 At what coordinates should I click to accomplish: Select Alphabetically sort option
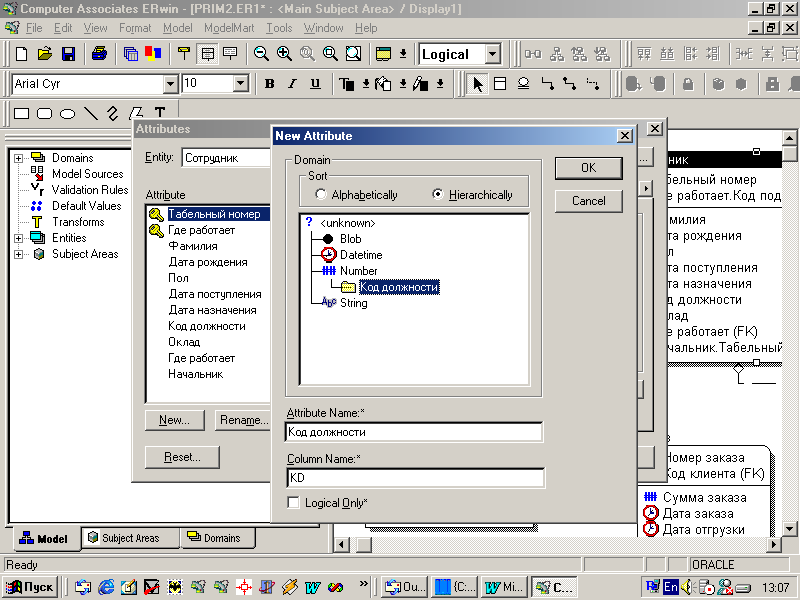[321, 195]
